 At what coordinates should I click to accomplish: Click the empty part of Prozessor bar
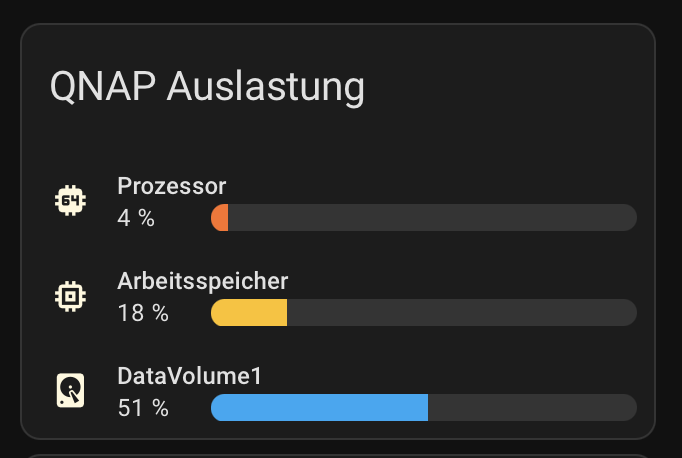(432, 217)
